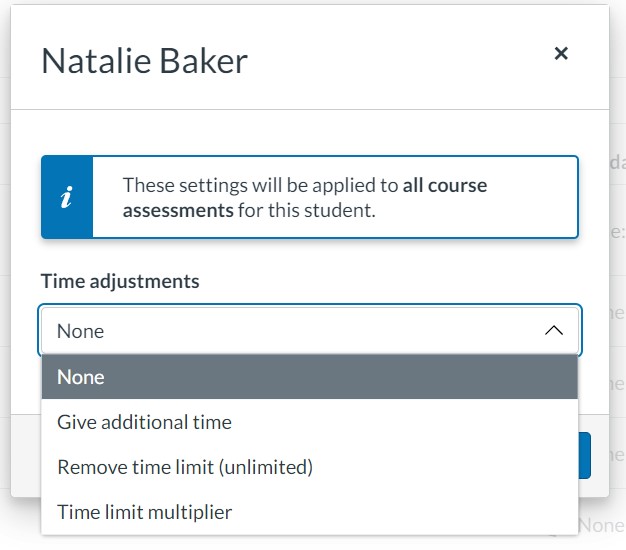Click the None value shown in combo box

tap(81, 331)
